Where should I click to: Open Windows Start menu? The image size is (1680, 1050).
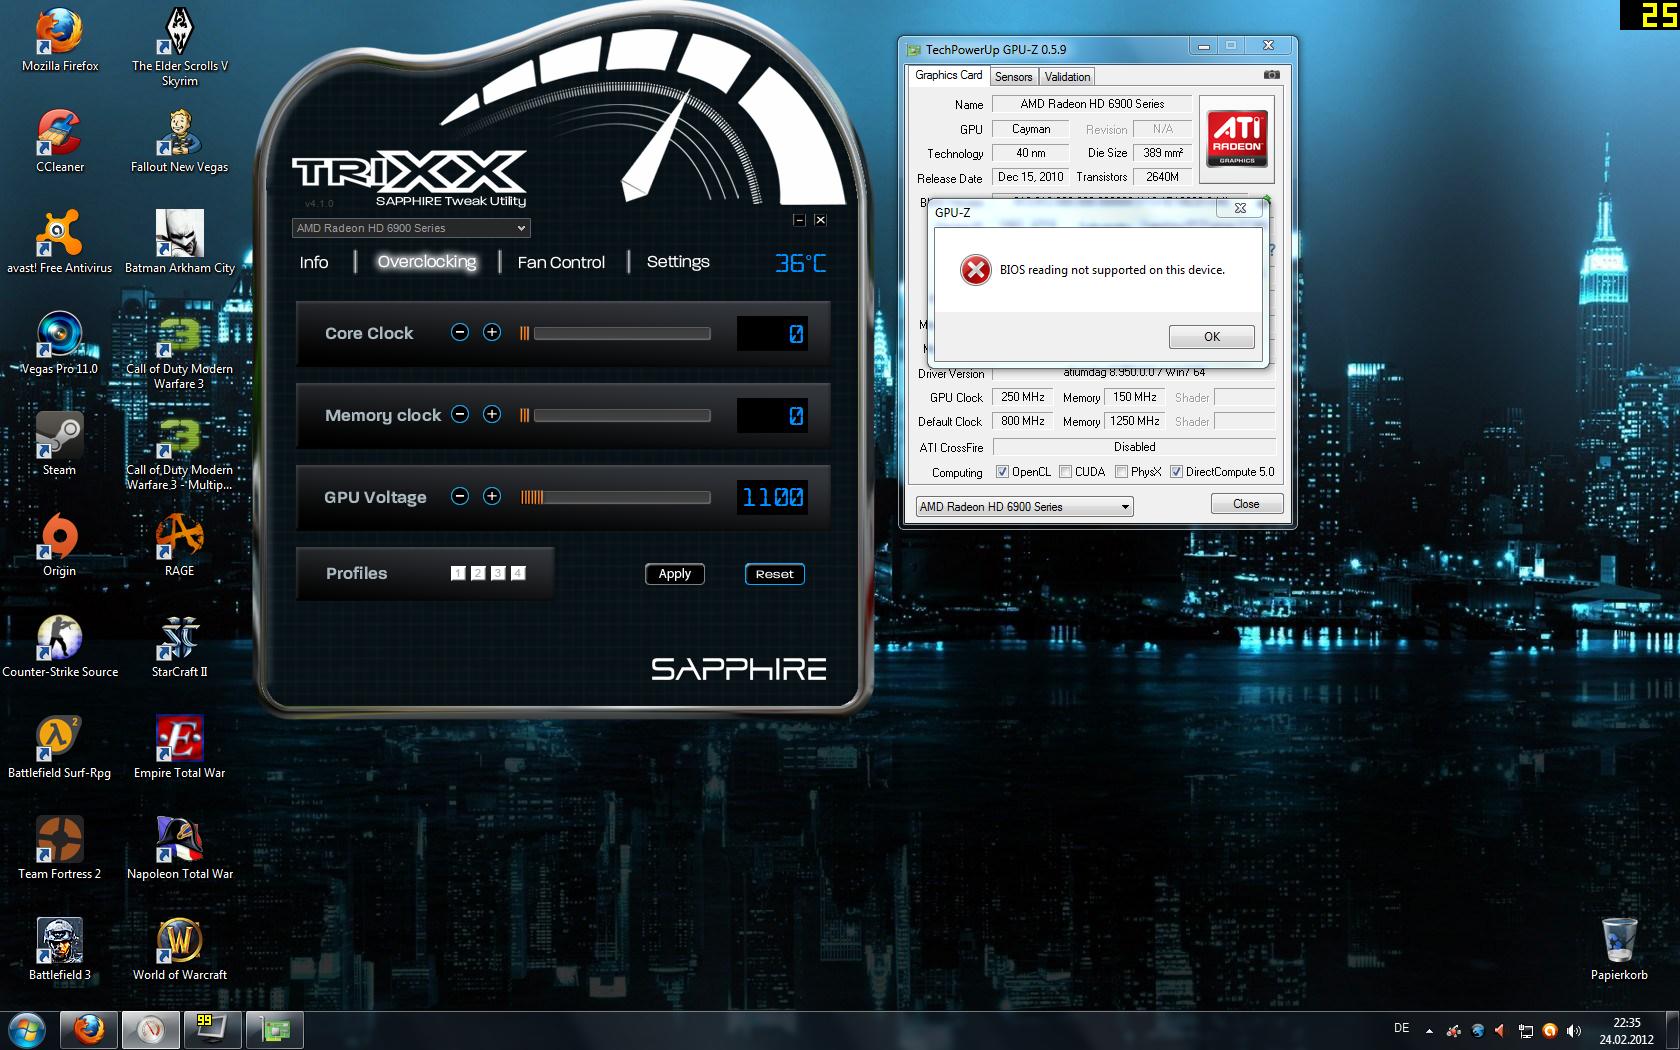(x=27, y=1029)
